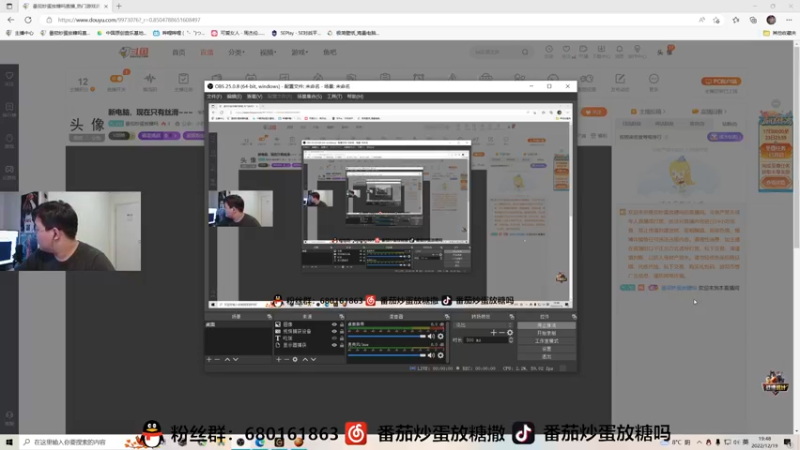Screen dimensions: 800x450
Task: Mute the microphone audio channel in mixer
Action: pos(431,355)
